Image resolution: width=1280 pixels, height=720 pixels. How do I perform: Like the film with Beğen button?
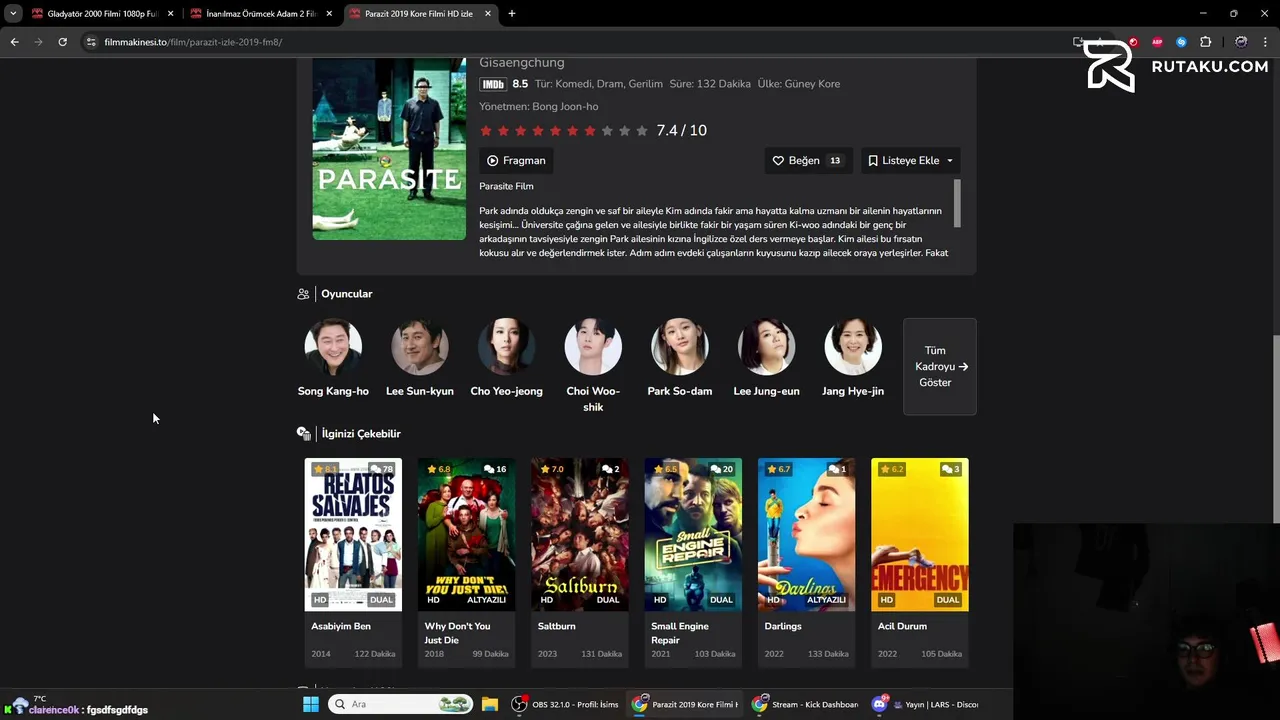pos(809,160)
